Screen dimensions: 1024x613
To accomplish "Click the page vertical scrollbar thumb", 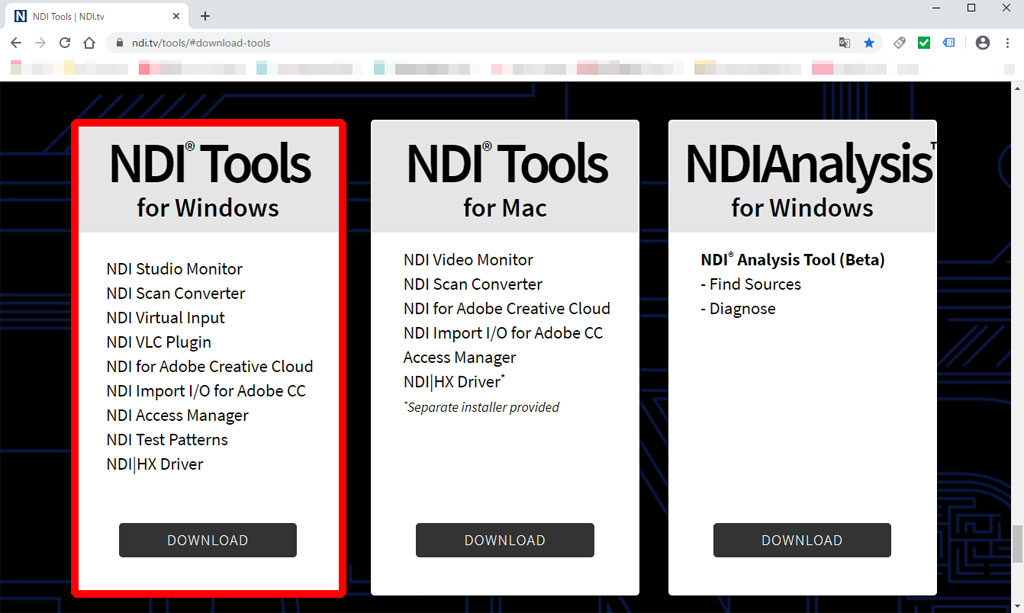I will 1017,545.
